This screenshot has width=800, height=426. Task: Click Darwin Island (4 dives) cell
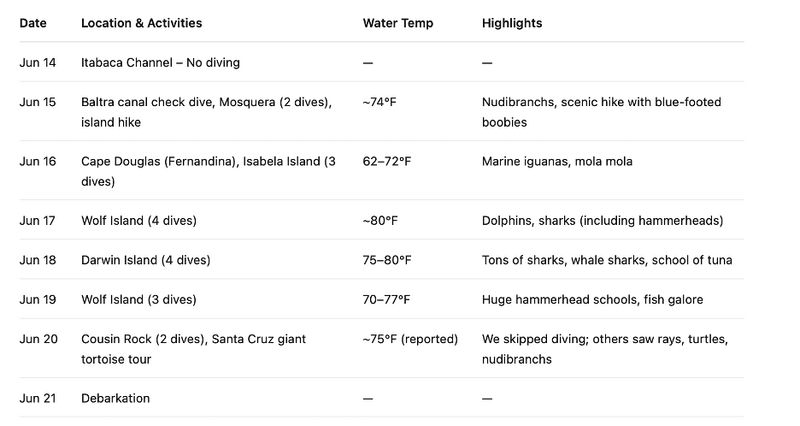pyautogui.click(x=146, y=260)
